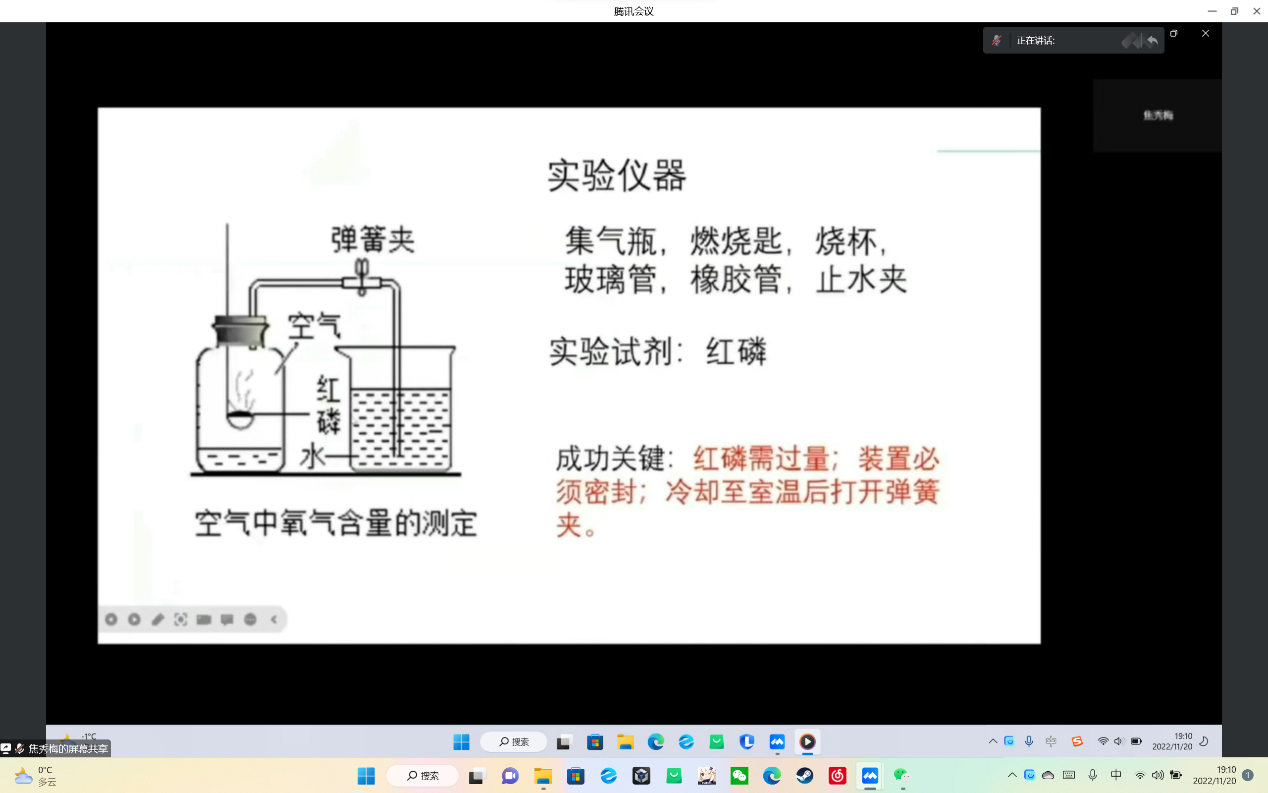Click the Tencent Meeting icon in the bottom taskbar
This screenshot has height=793, width=1268.
[870, 776]
